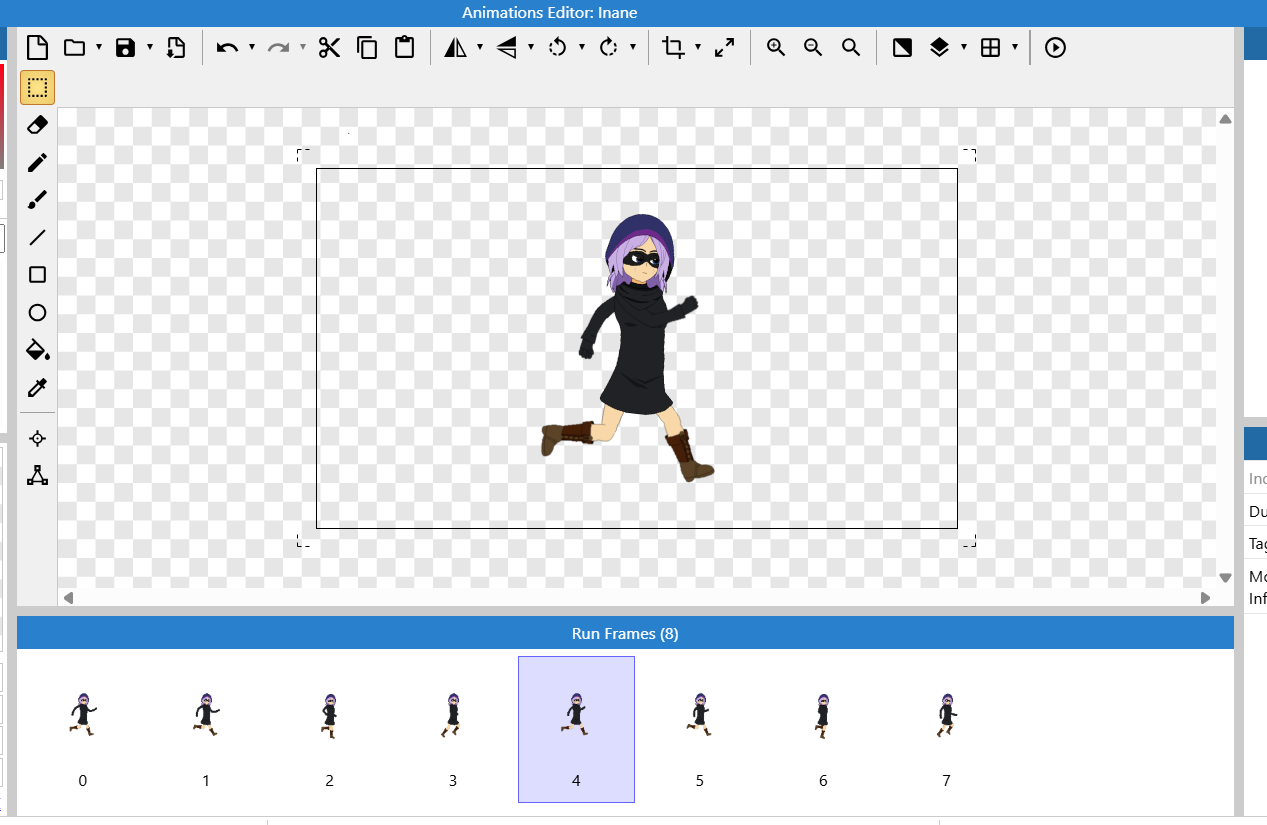Select the Rectangle shape tool
The image size is (1267, 825).
tap(37, 275)
